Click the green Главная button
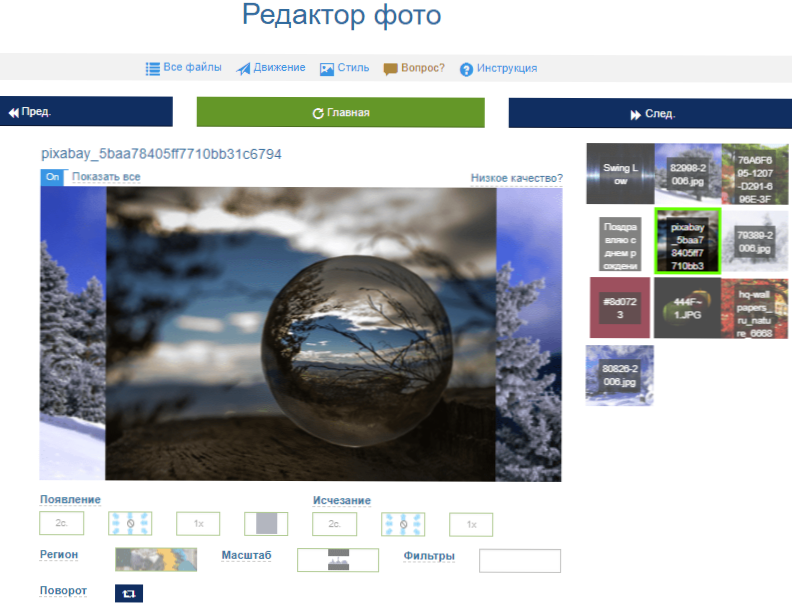This screenshot has width=792, height=605. (x=340, y=113)
